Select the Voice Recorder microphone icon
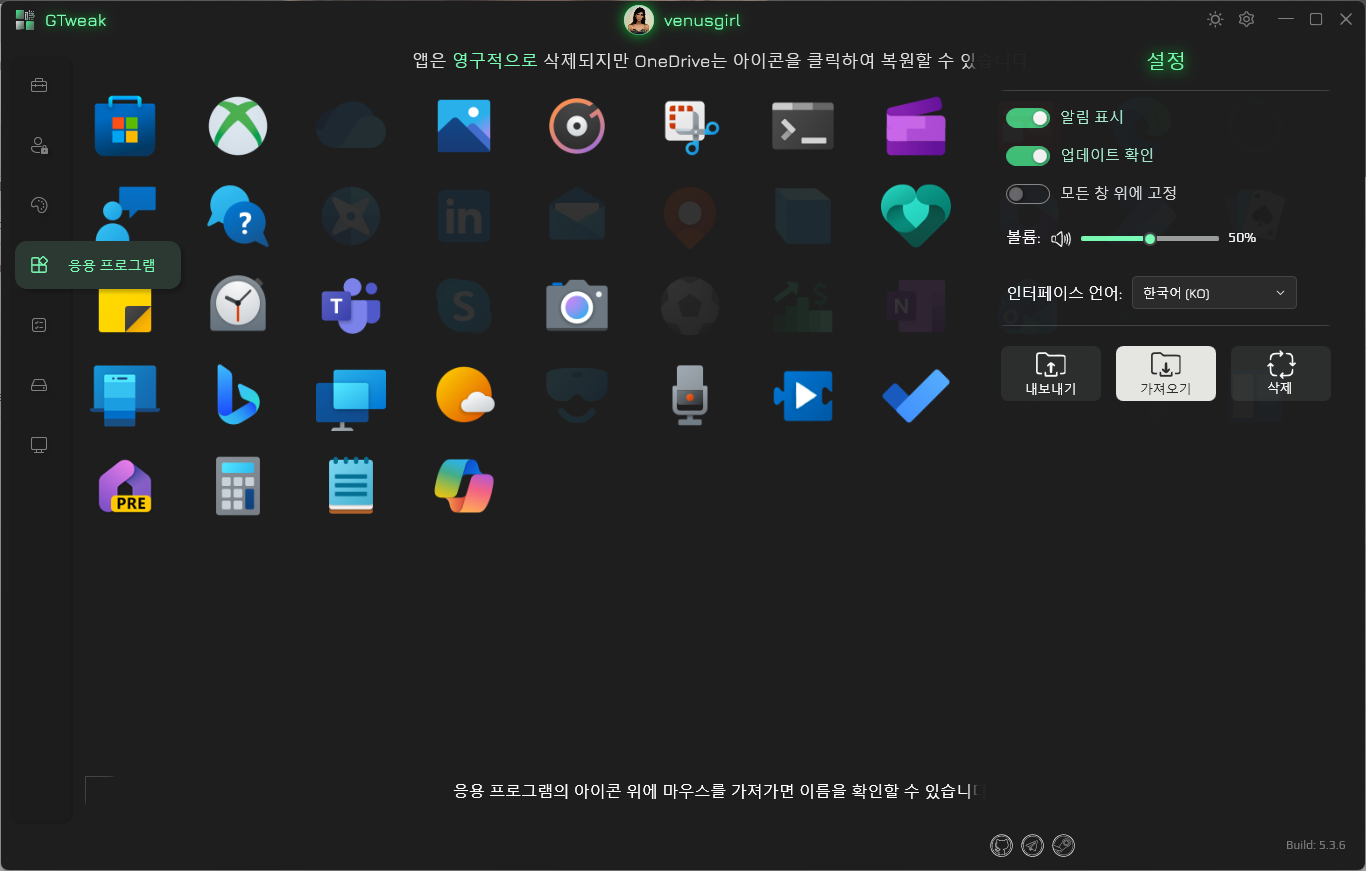The width and height of the screenshot is (1366, 871). [x=690, y=395]
